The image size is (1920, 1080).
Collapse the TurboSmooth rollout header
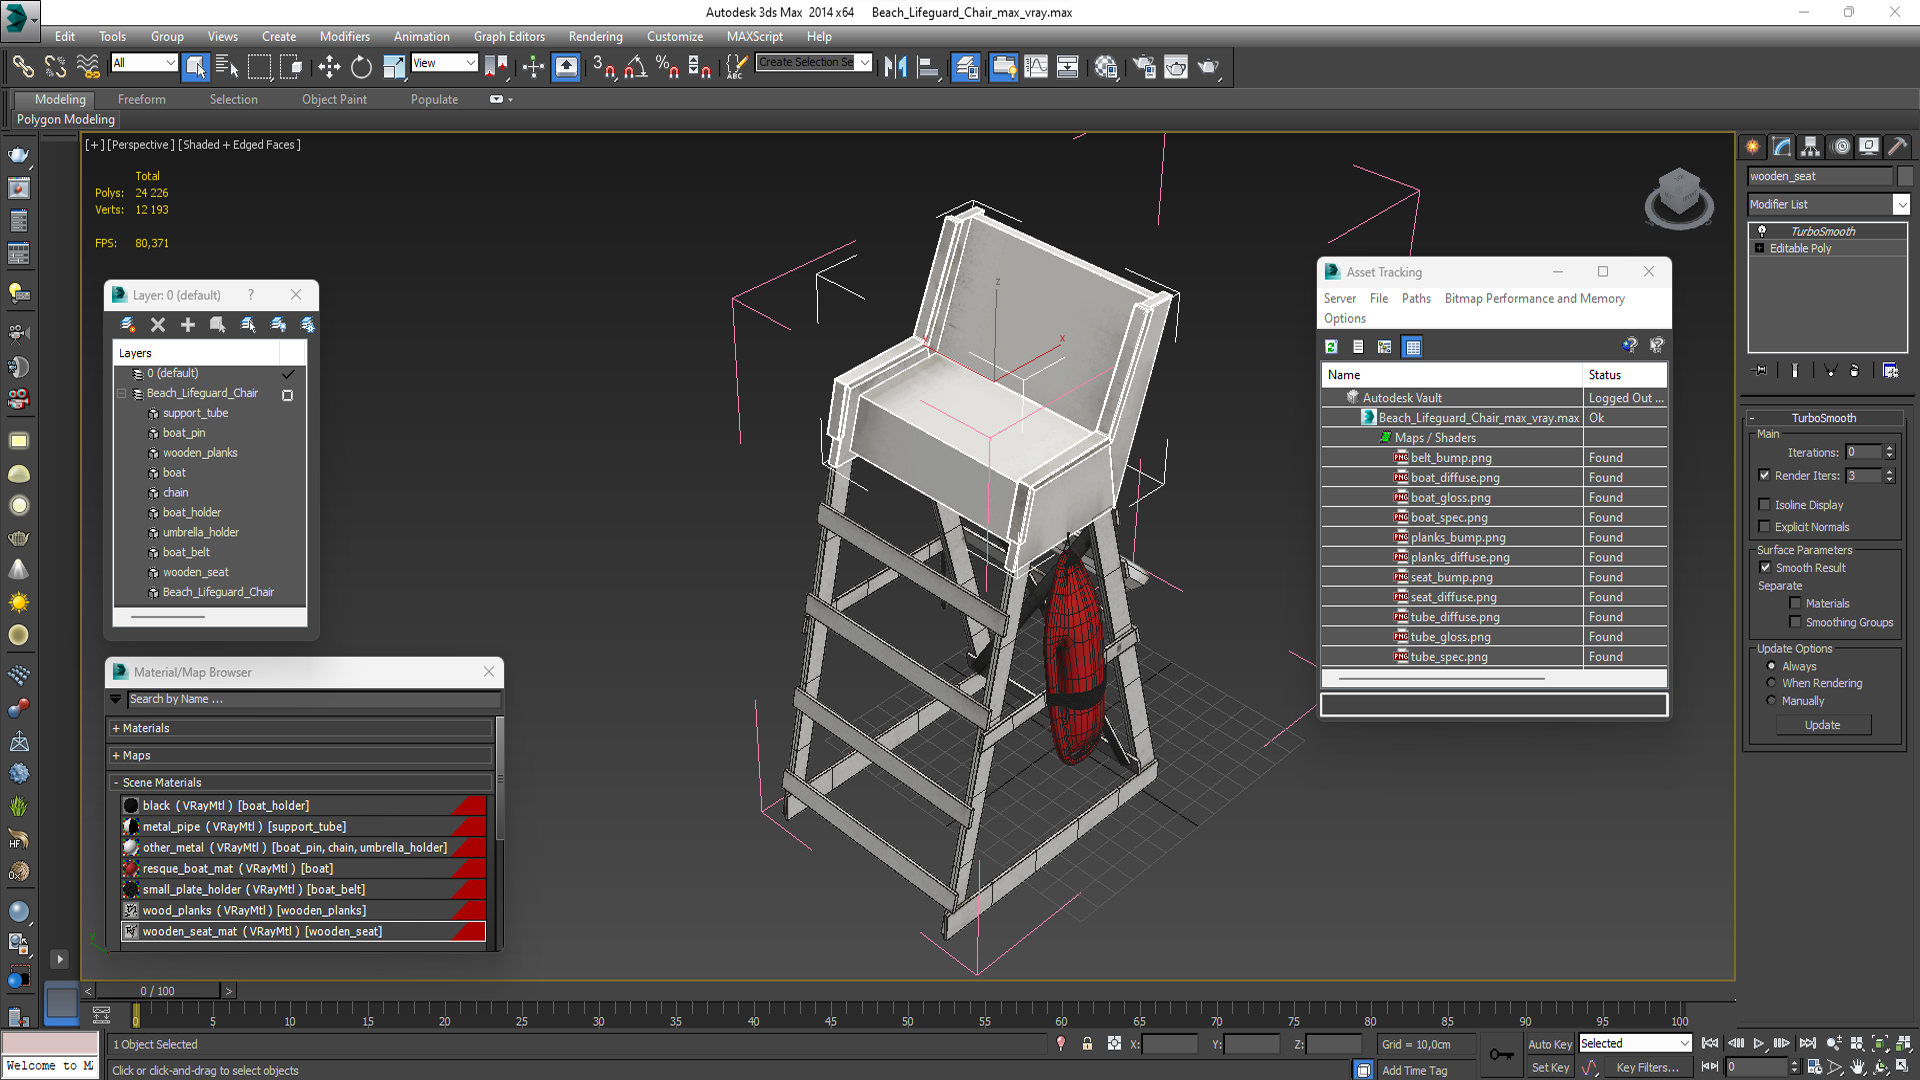1824,418
